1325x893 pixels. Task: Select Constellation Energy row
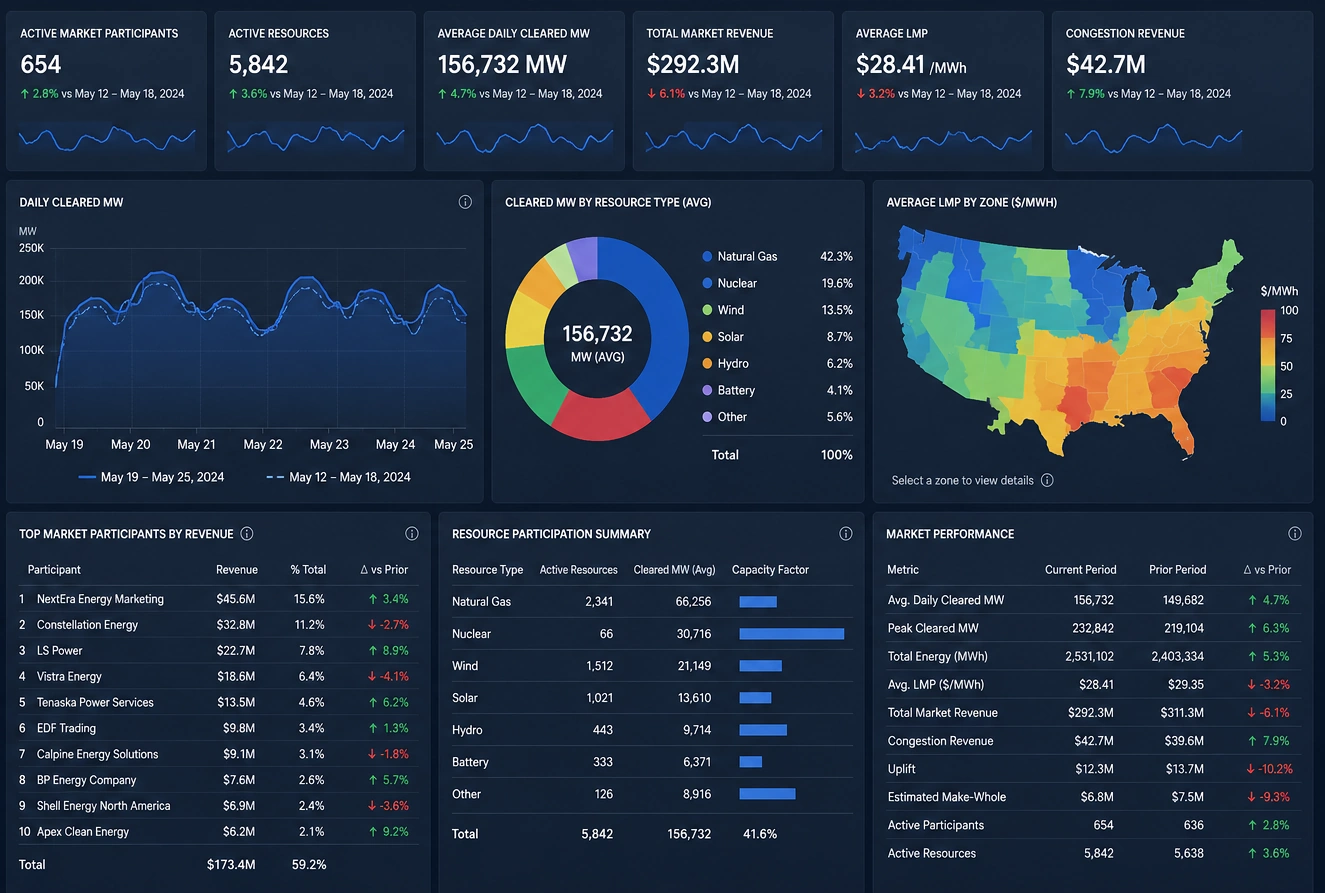(x=218, y=625)
